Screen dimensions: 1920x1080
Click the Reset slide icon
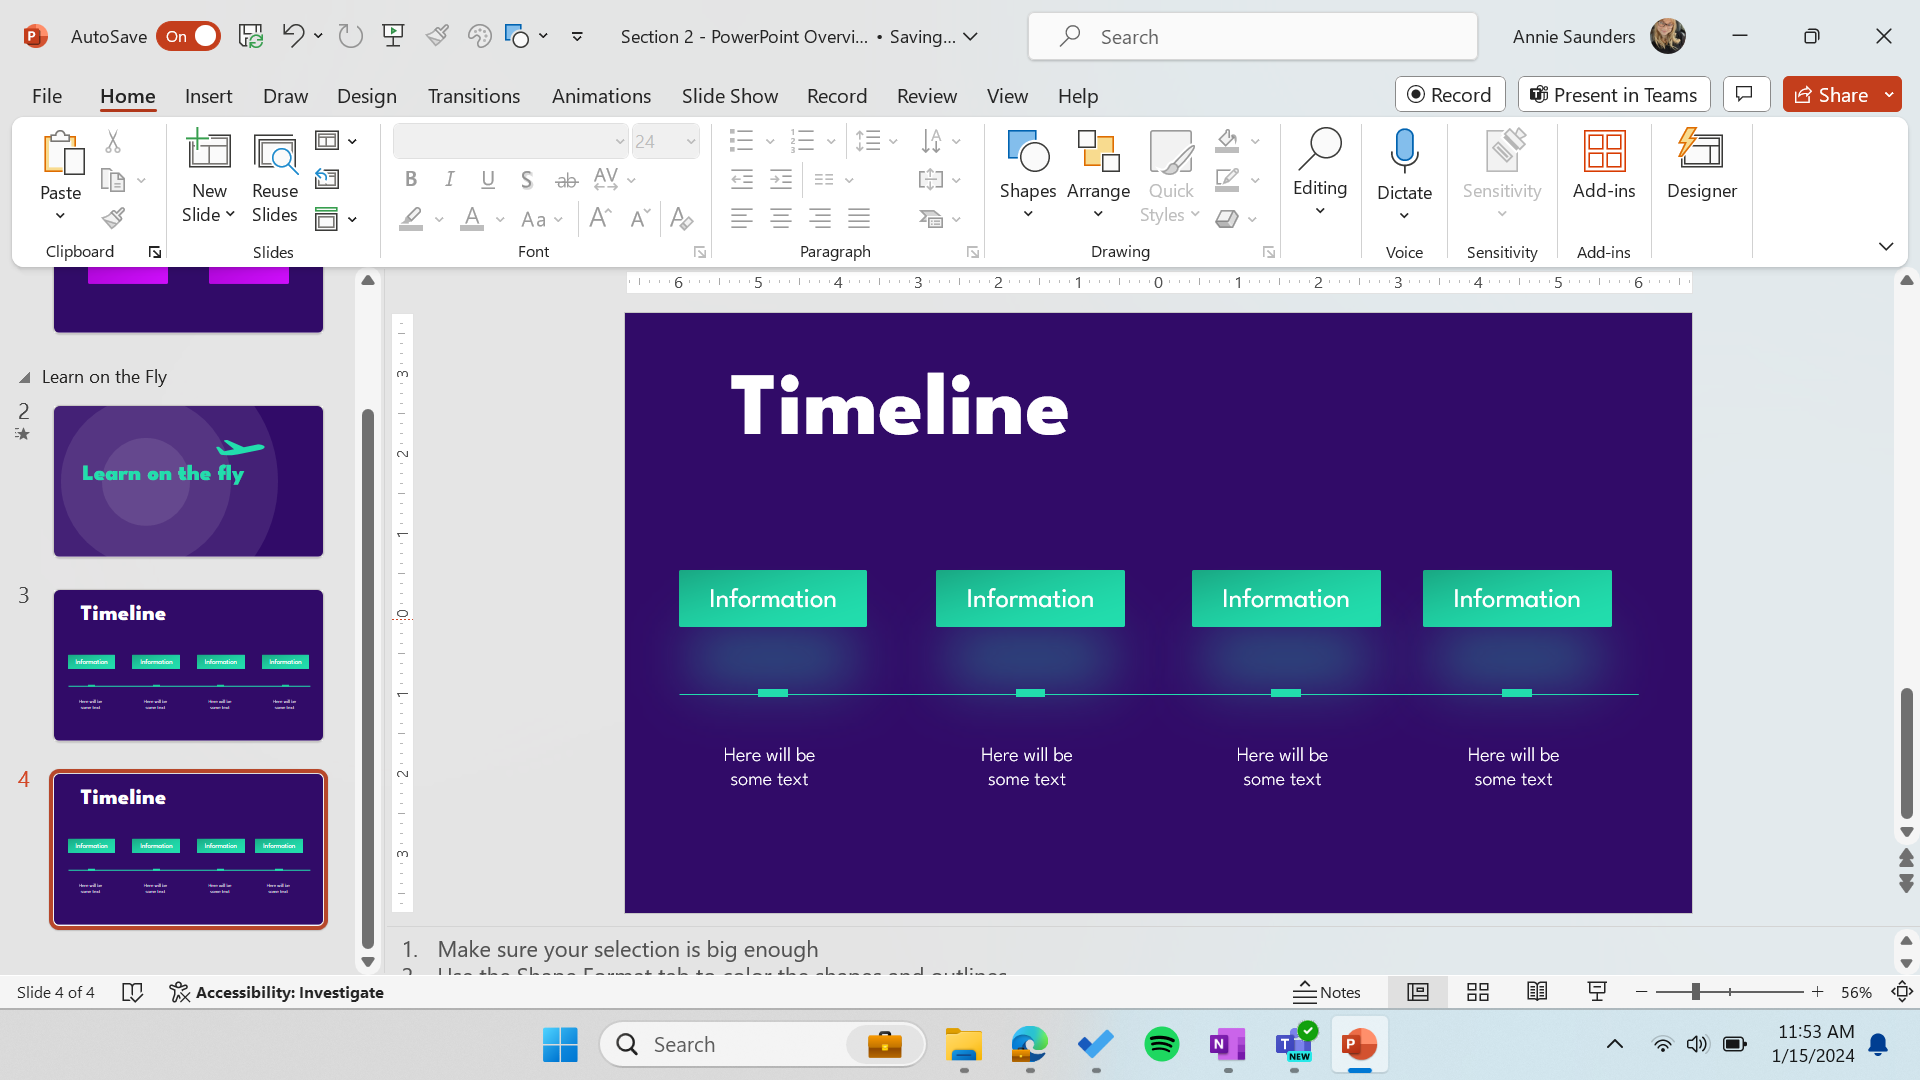tap(327, 179)
